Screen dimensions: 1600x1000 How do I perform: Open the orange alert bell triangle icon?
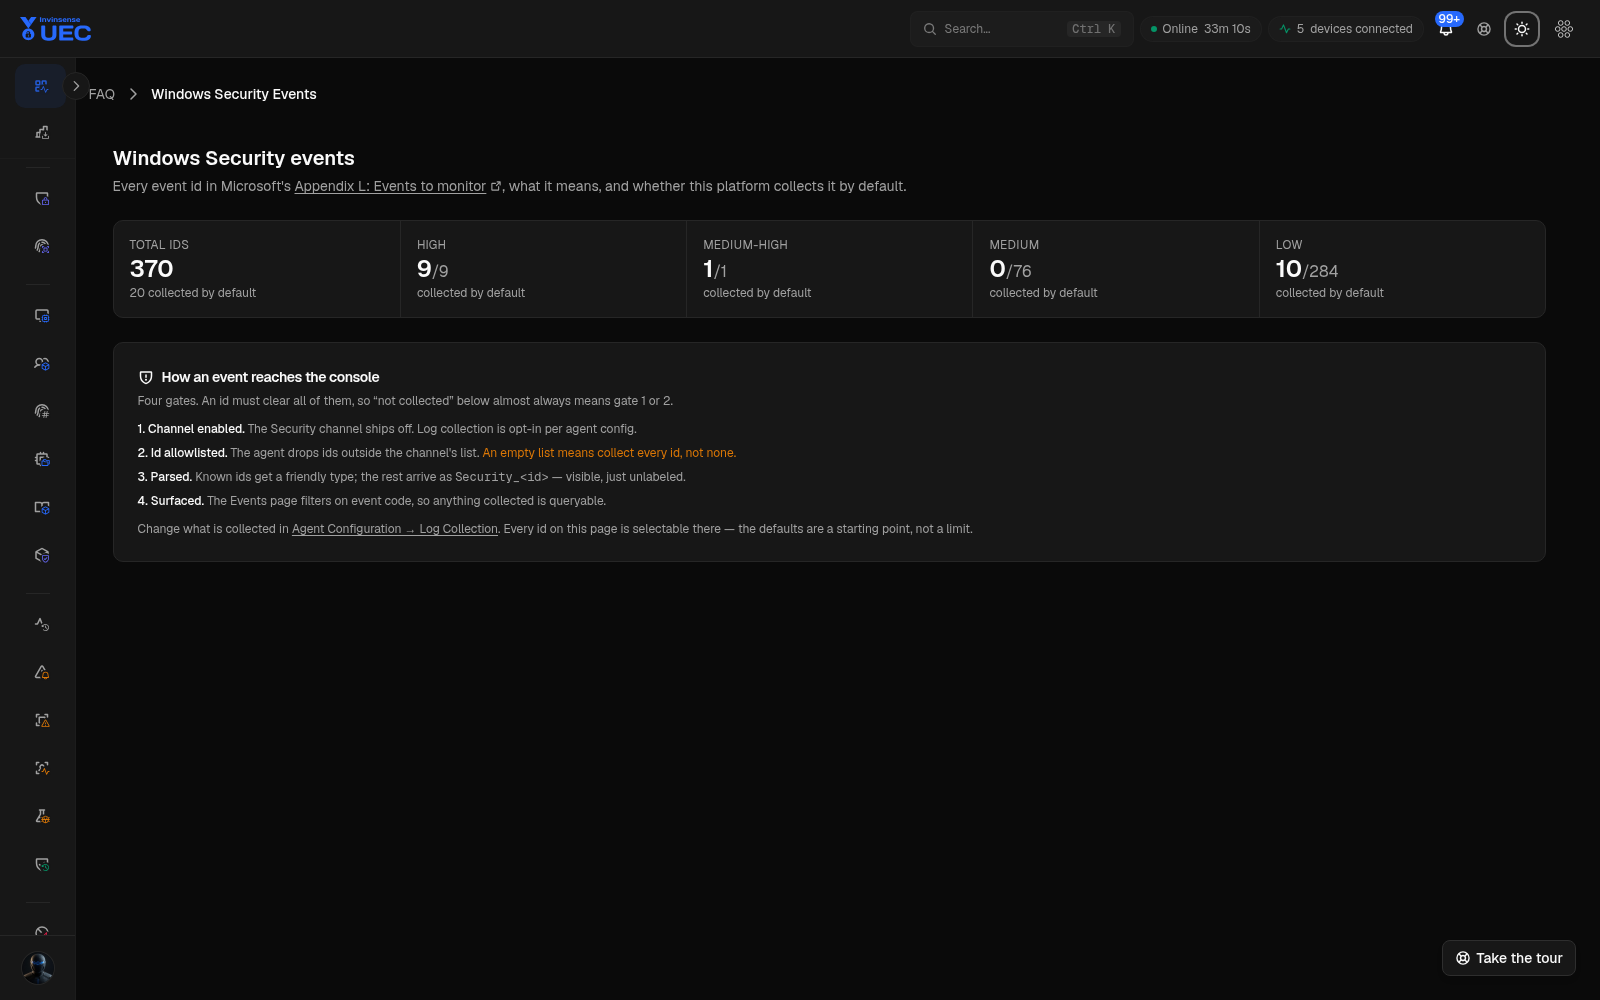coord(41,672)
